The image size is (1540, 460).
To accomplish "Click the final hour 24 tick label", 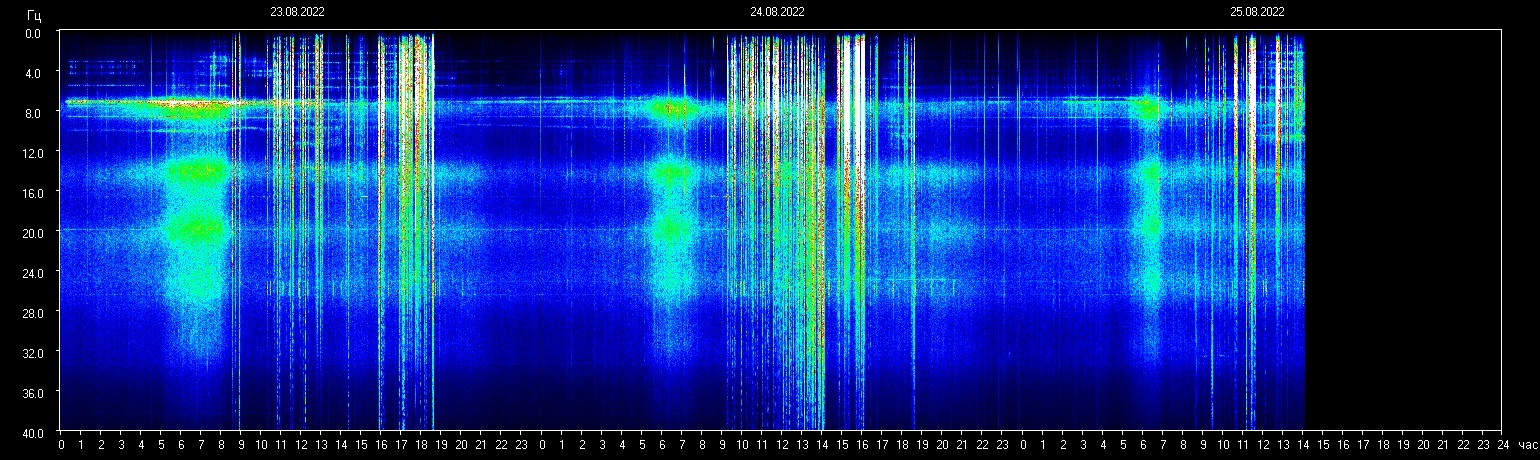I will (1502, 445).
